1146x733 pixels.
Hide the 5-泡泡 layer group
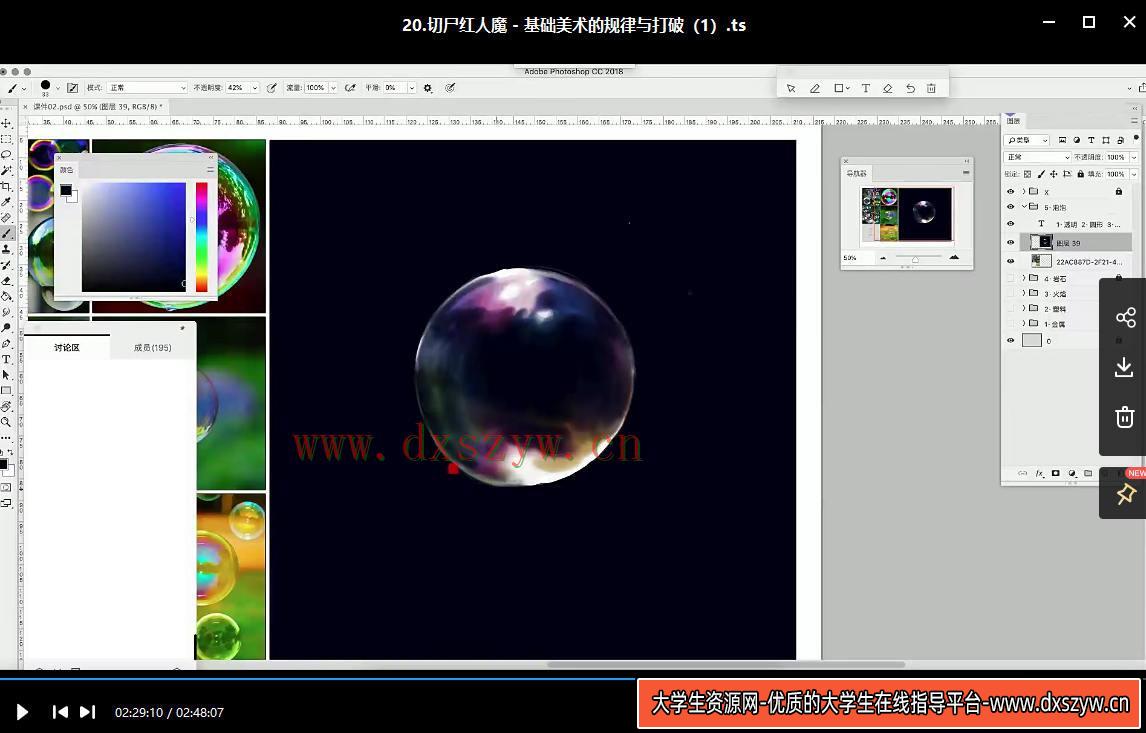(x=1011, y=207)
